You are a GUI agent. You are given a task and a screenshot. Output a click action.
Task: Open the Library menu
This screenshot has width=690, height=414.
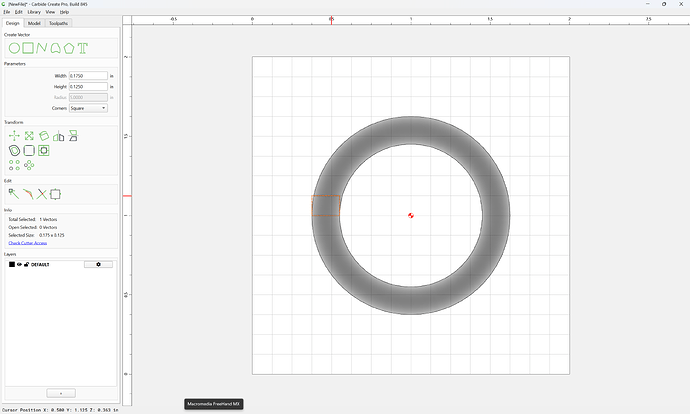coord(34,12)
